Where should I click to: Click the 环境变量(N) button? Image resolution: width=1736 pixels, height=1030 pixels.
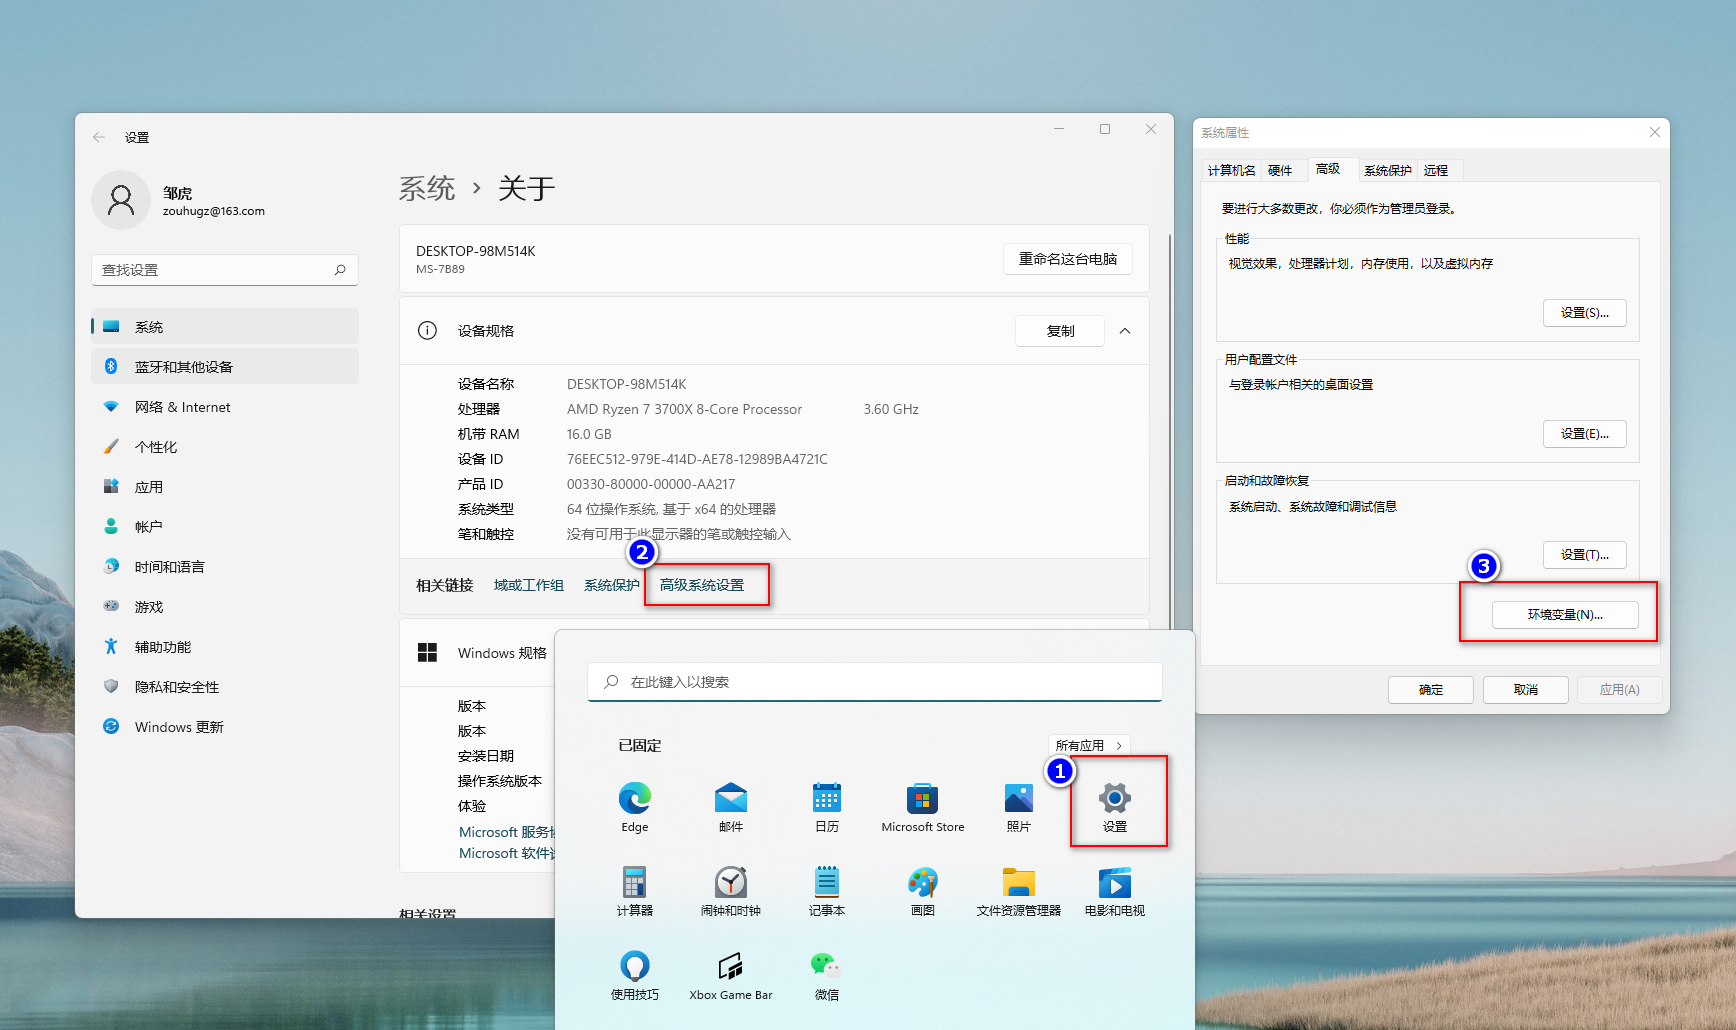pyautogui.click(x=1565, y=614)
